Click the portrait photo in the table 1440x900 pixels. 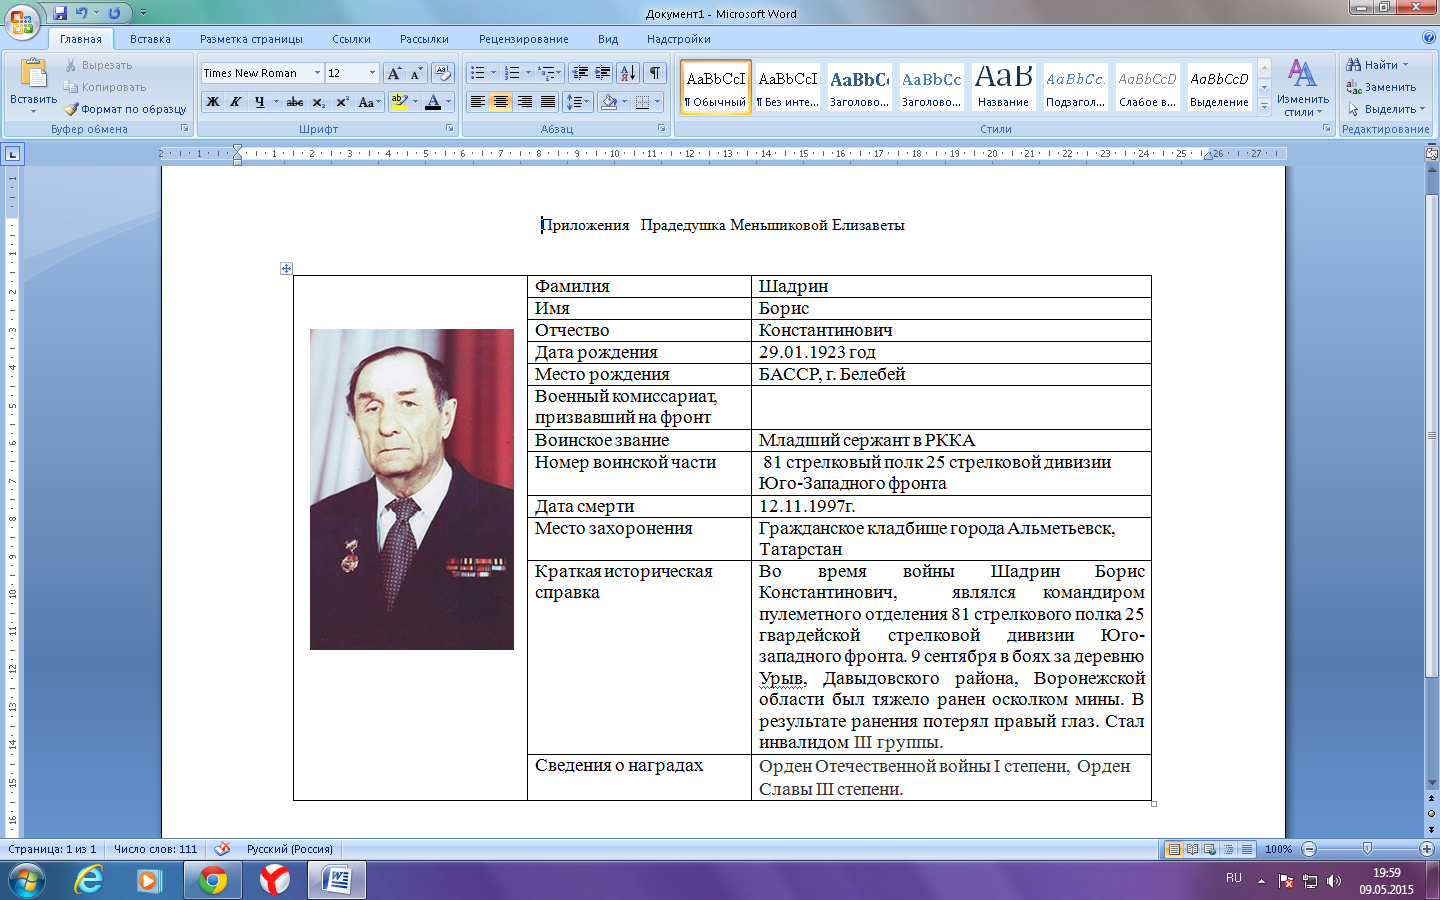(x=411, y=489)
